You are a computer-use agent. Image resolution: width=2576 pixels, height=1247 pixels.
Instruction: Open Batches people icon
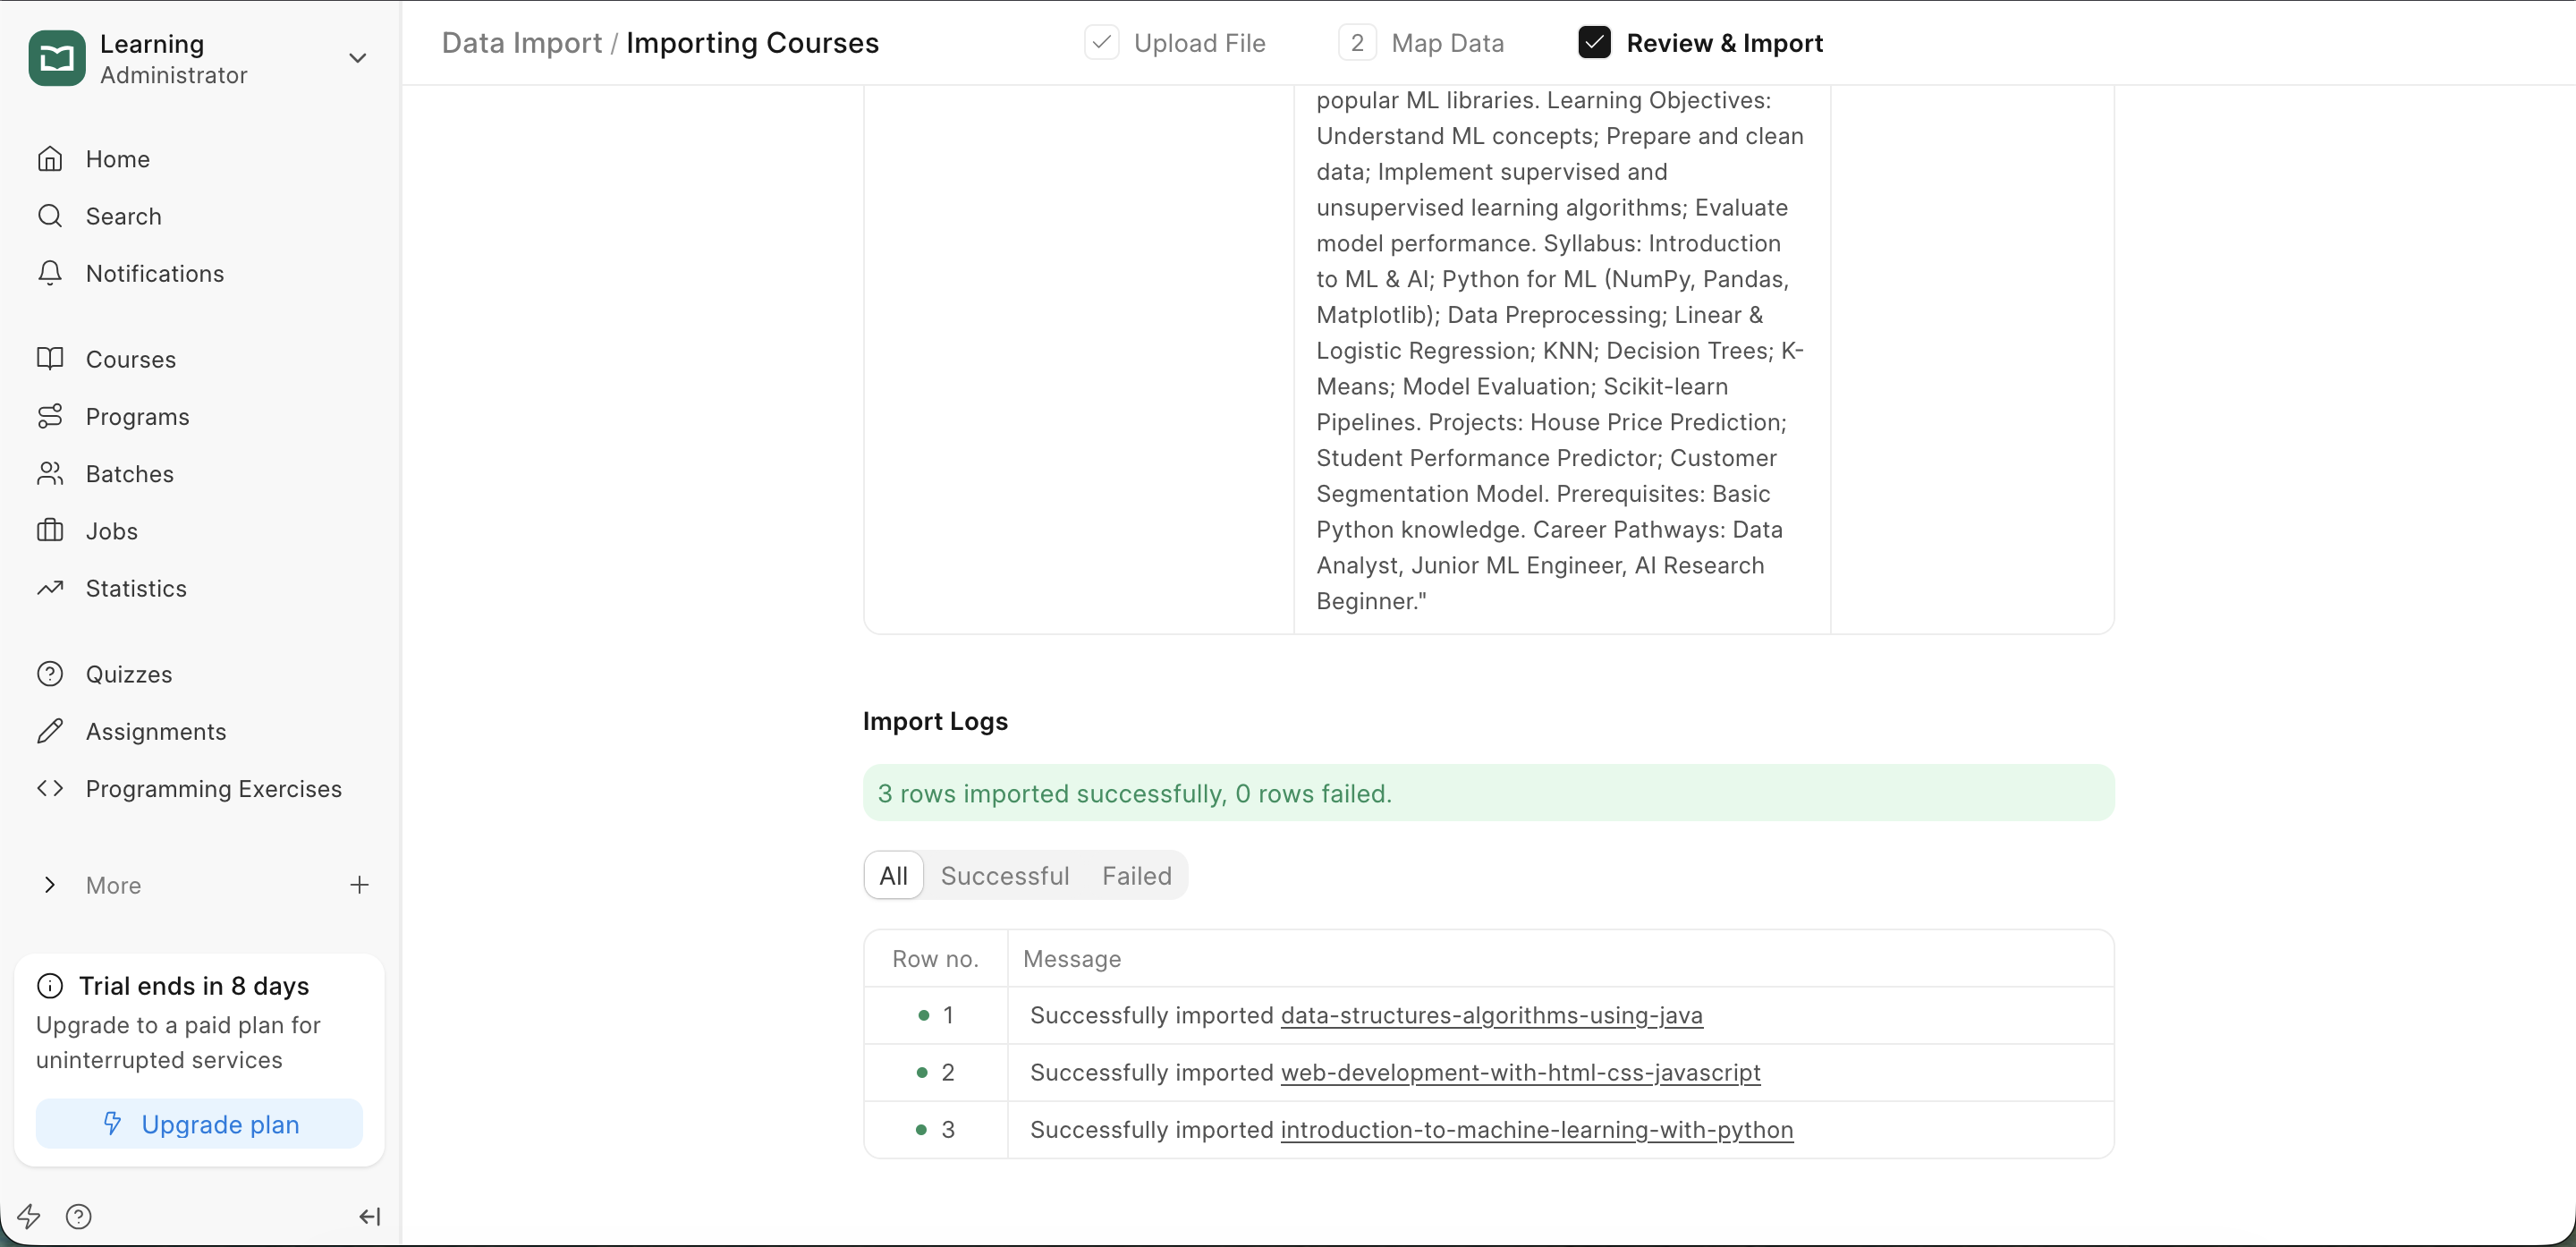click(x=50, y=473)
